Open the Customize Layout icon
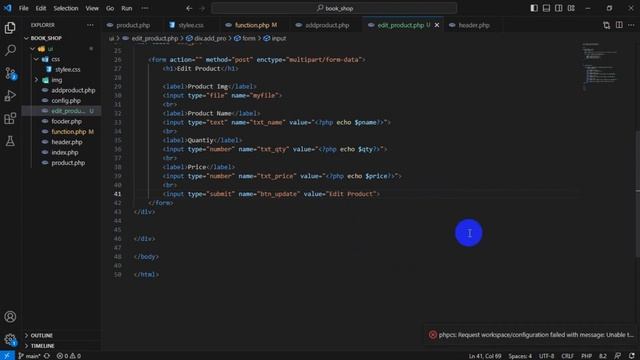The height and width of the screenshot is (360, 640). point(571,8)
